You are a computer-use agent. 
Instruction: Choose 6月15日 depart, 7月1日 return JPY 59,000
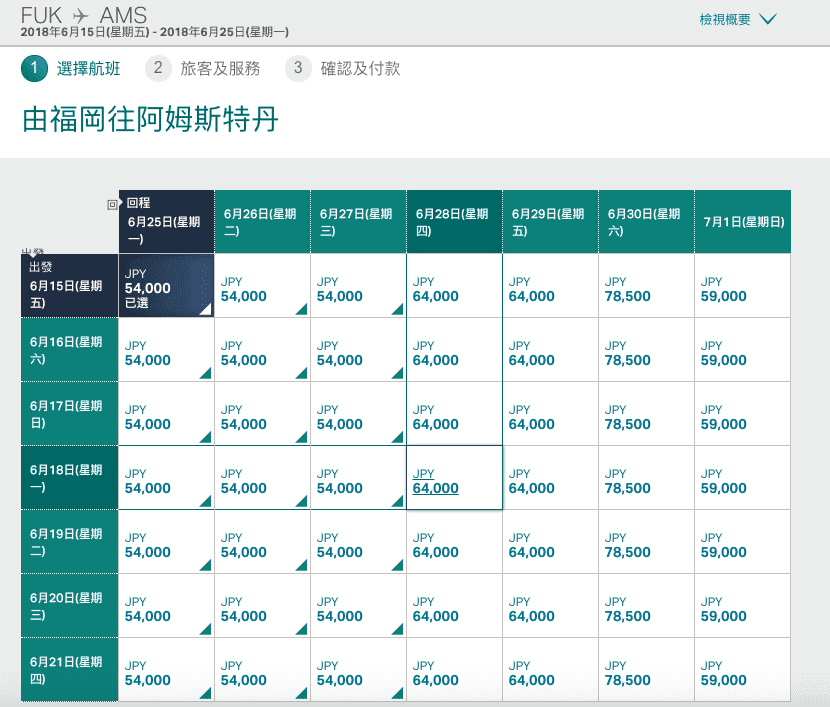[x=743, y=286]
